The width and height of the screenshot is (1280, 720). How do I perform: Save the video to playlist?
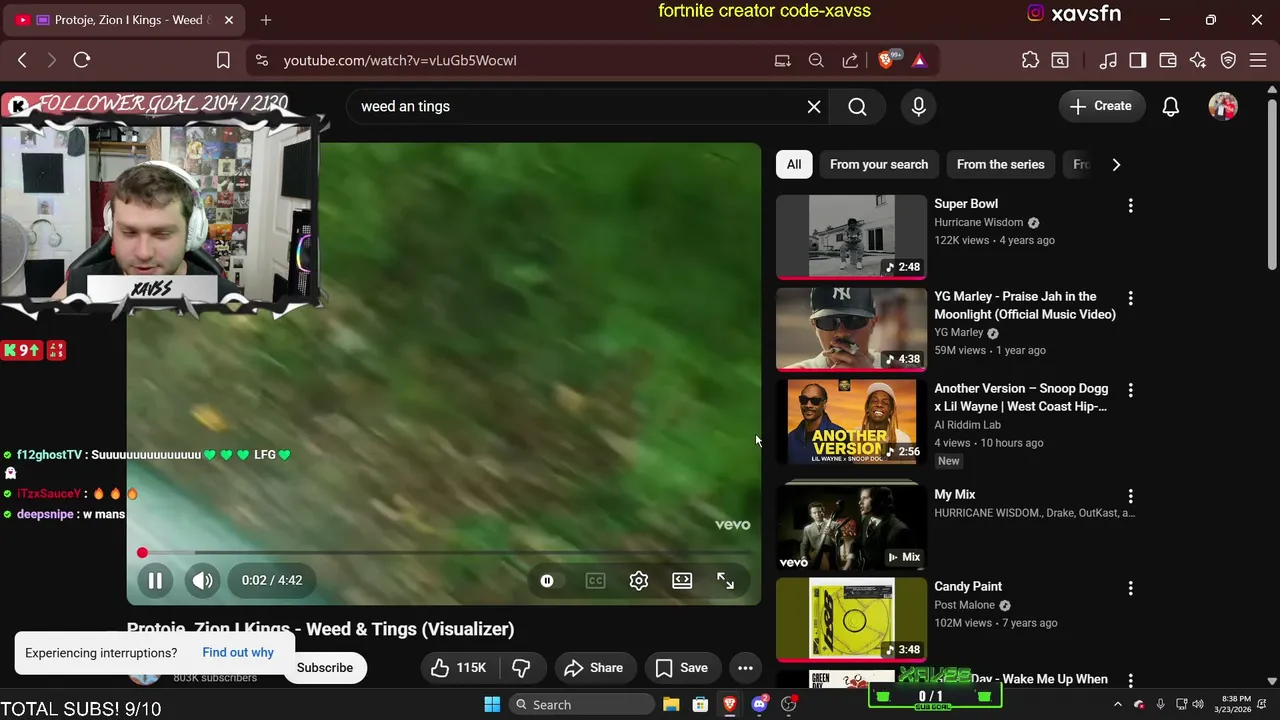click(682, 668)
